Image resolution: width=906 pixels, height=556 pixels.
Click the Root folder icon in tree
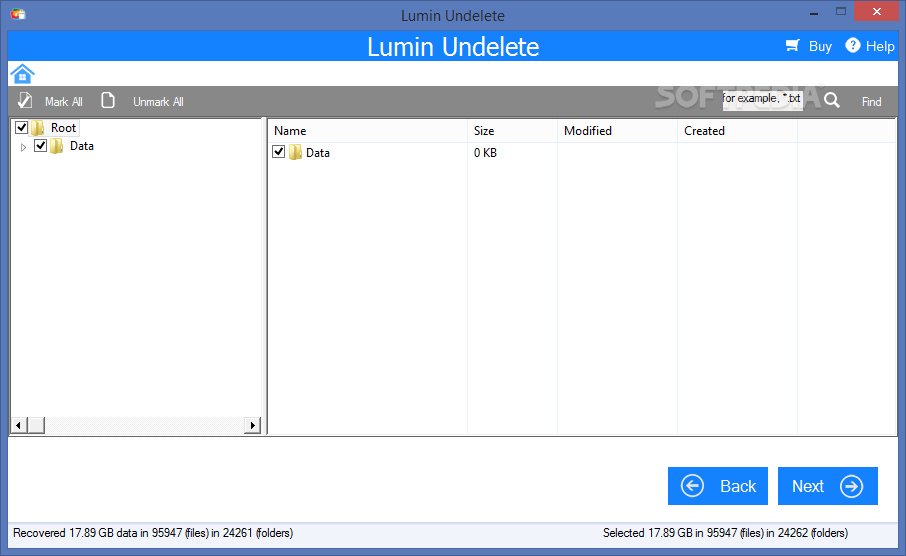[x=38, y=127]
